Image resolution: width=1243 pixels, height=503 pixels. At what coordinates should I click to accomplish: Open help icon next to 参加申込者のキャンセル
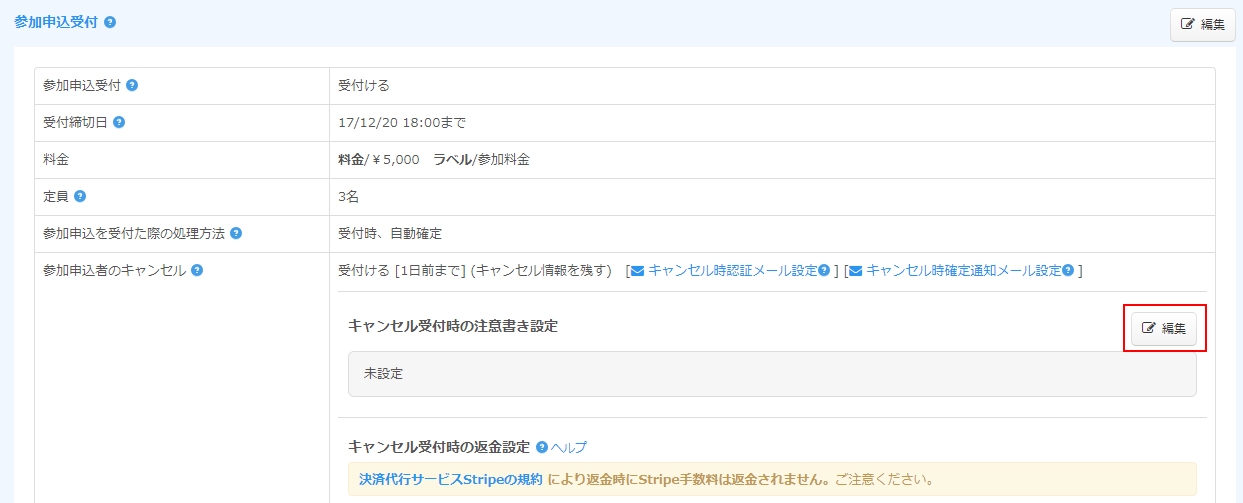pyautogui.click(x=197, y=271)
